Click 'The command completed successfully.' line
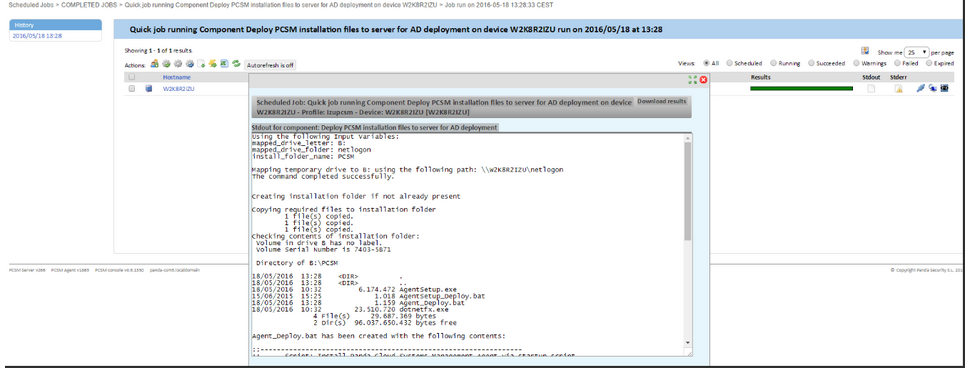This screenshot has height=370, width=968. point(323,176)
